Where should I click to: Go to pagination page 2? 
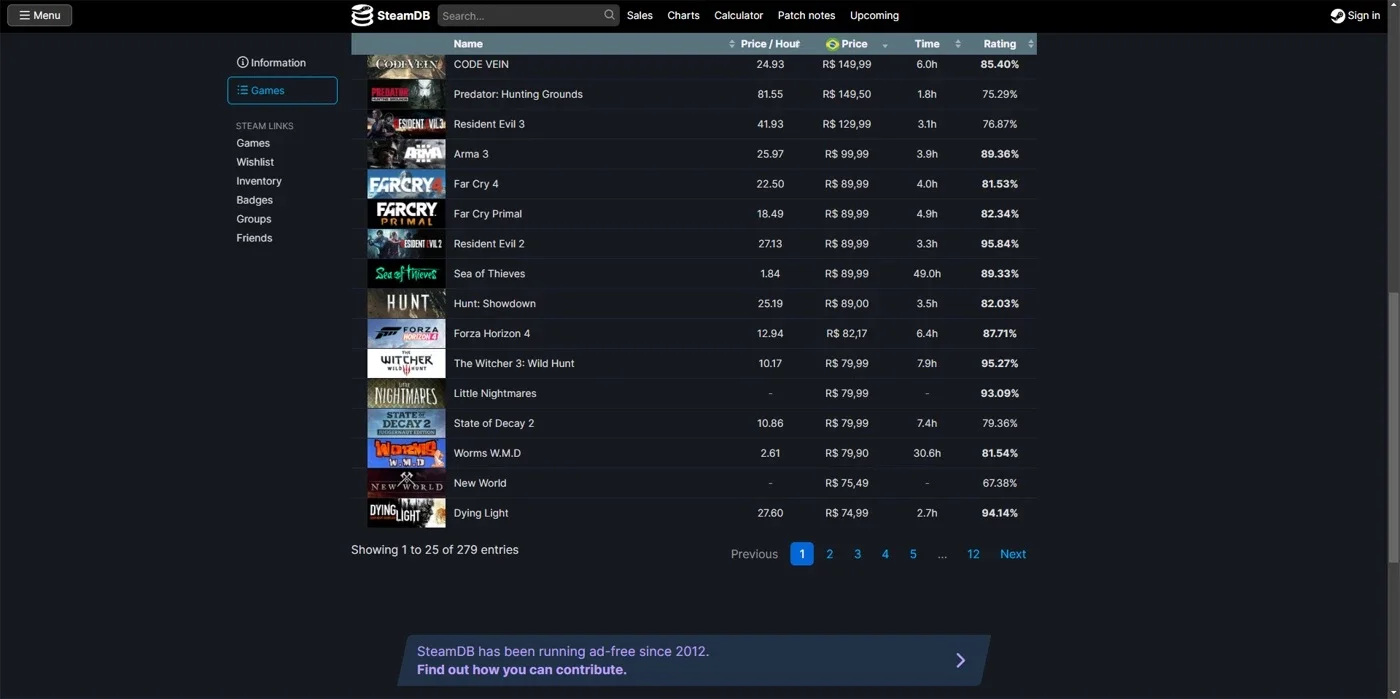829,554
